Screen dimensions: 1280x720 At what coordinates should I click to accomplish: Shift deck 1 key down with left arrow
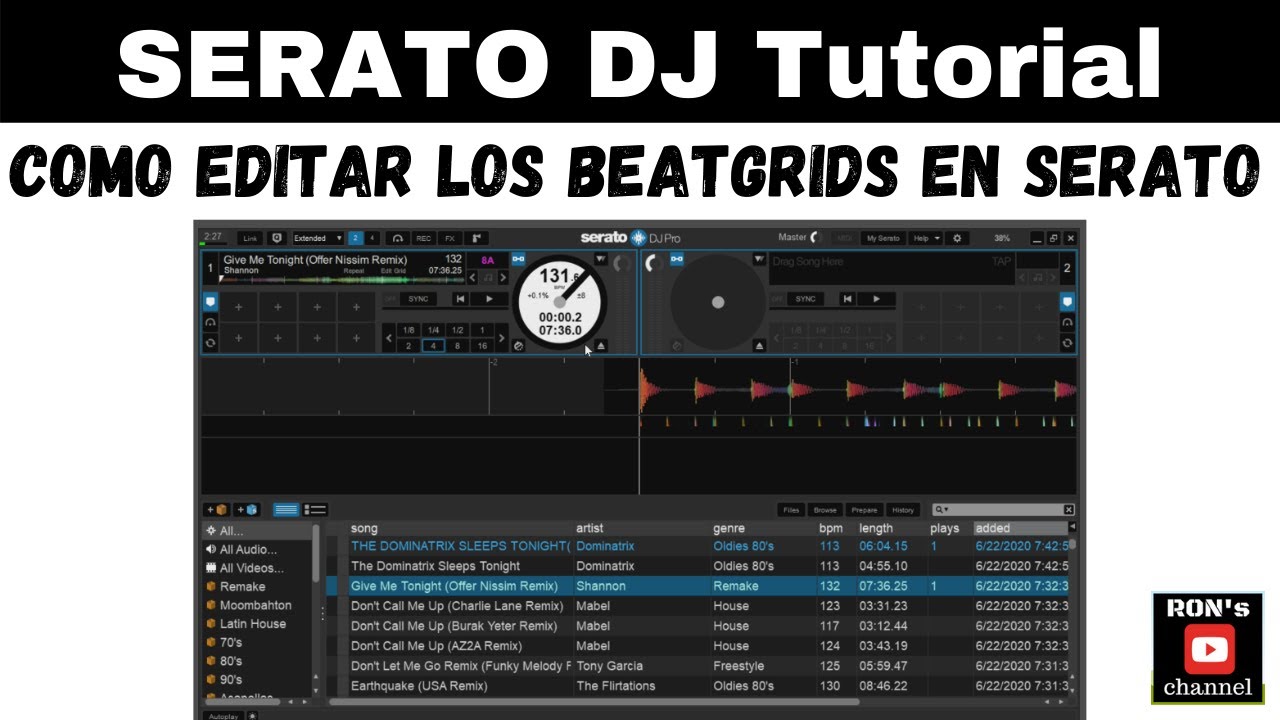point(472,278)
